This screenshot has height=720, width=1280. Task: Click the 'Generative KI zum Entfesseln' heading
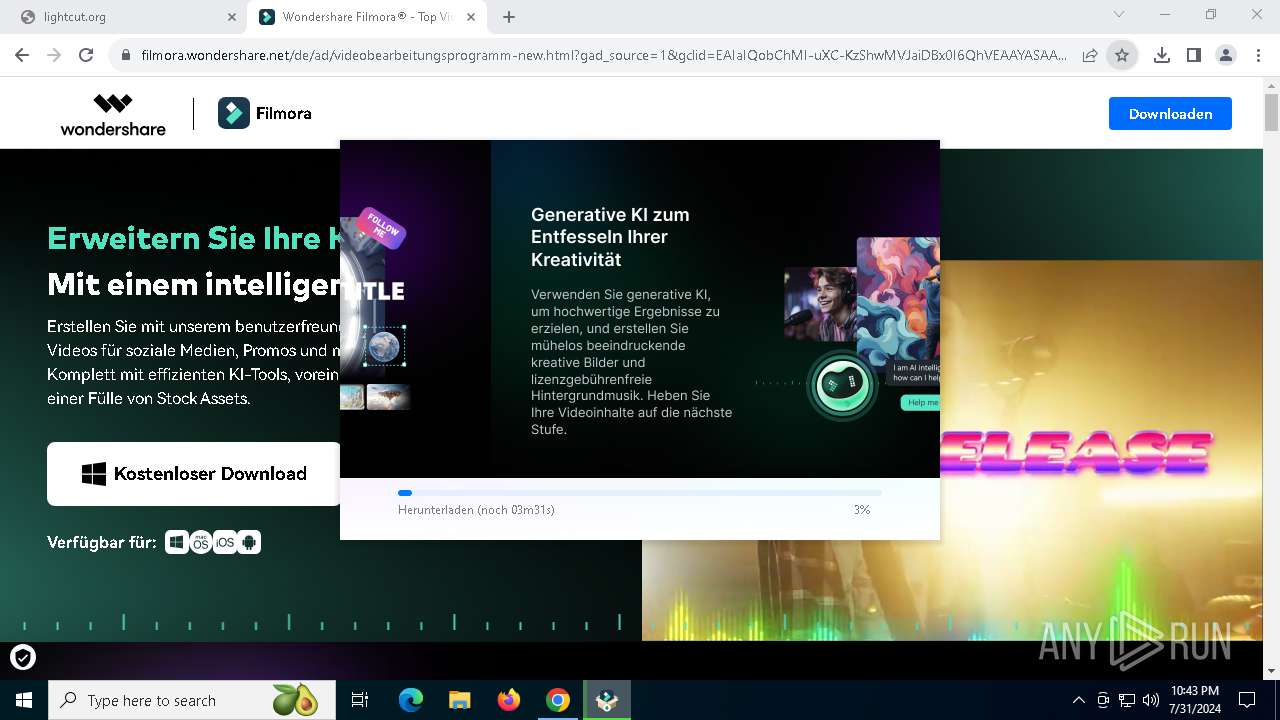[x=610, y=237]
